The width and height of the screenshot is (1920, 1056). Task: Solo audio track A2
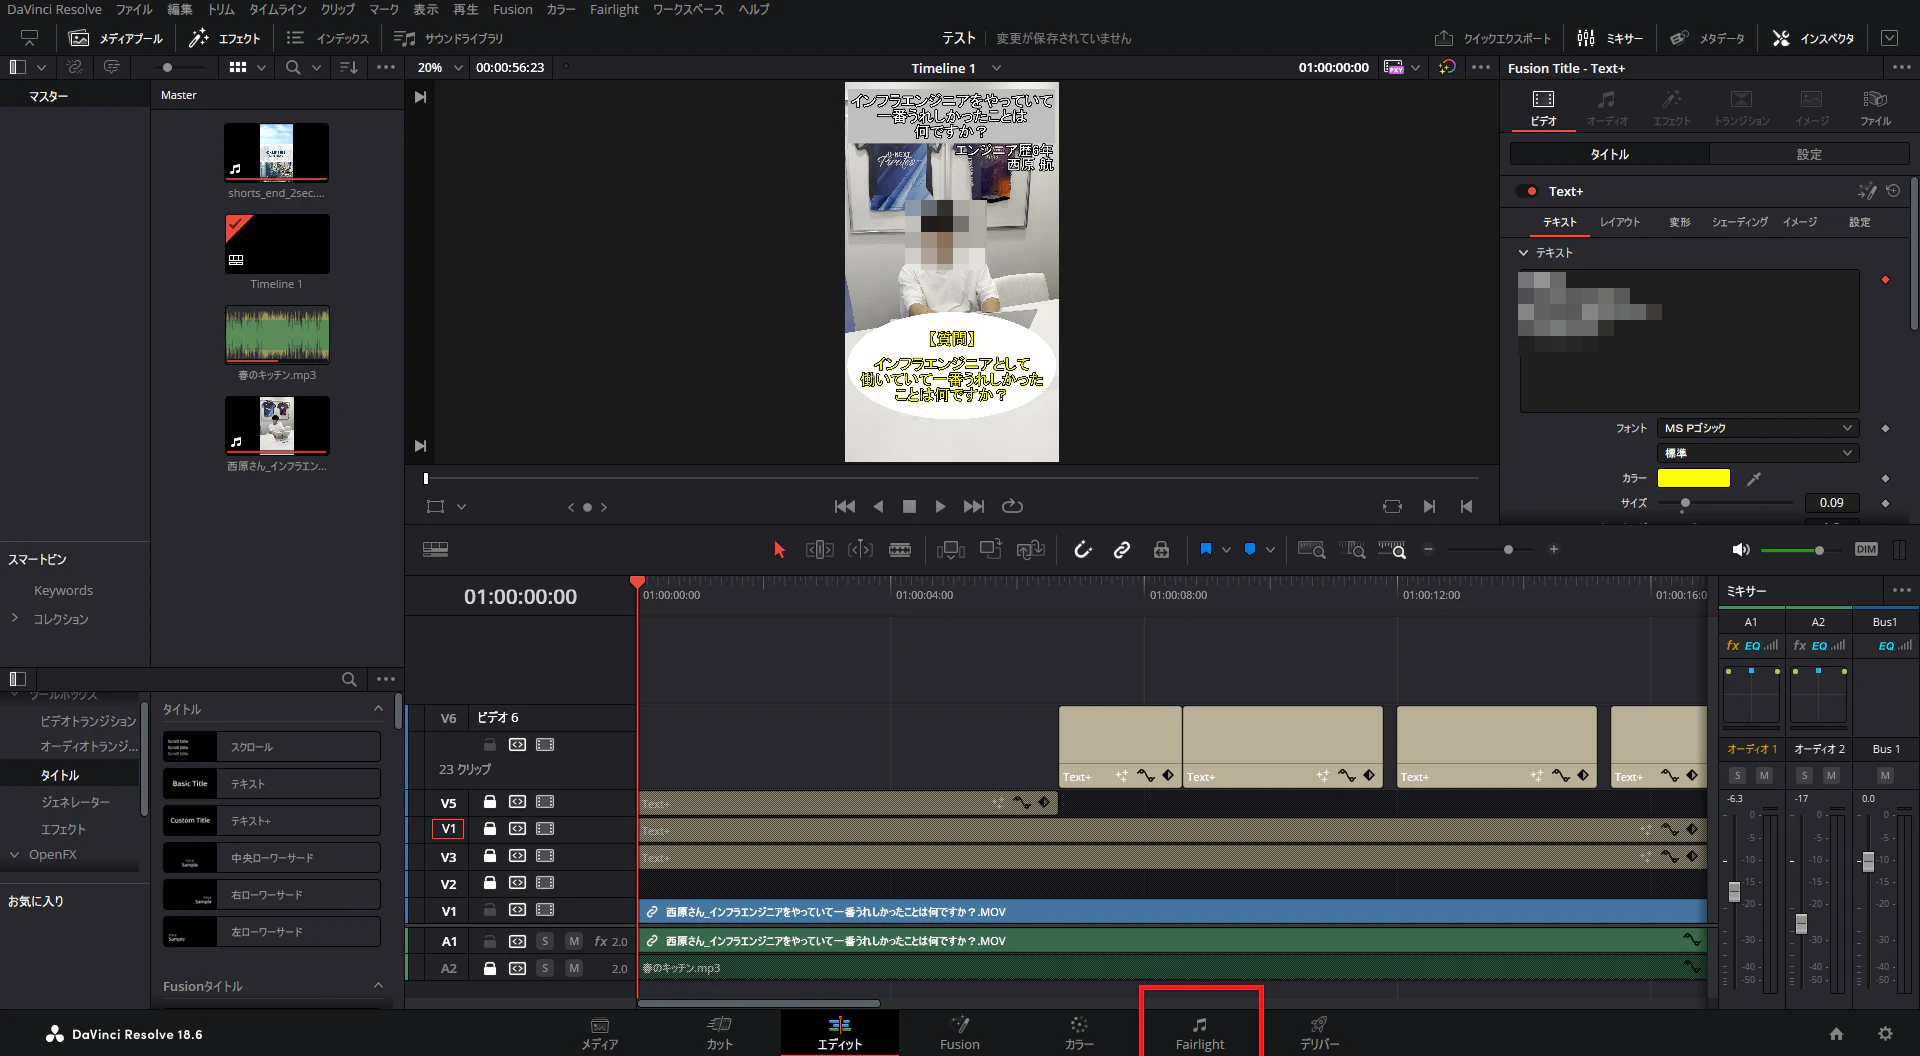545,968
